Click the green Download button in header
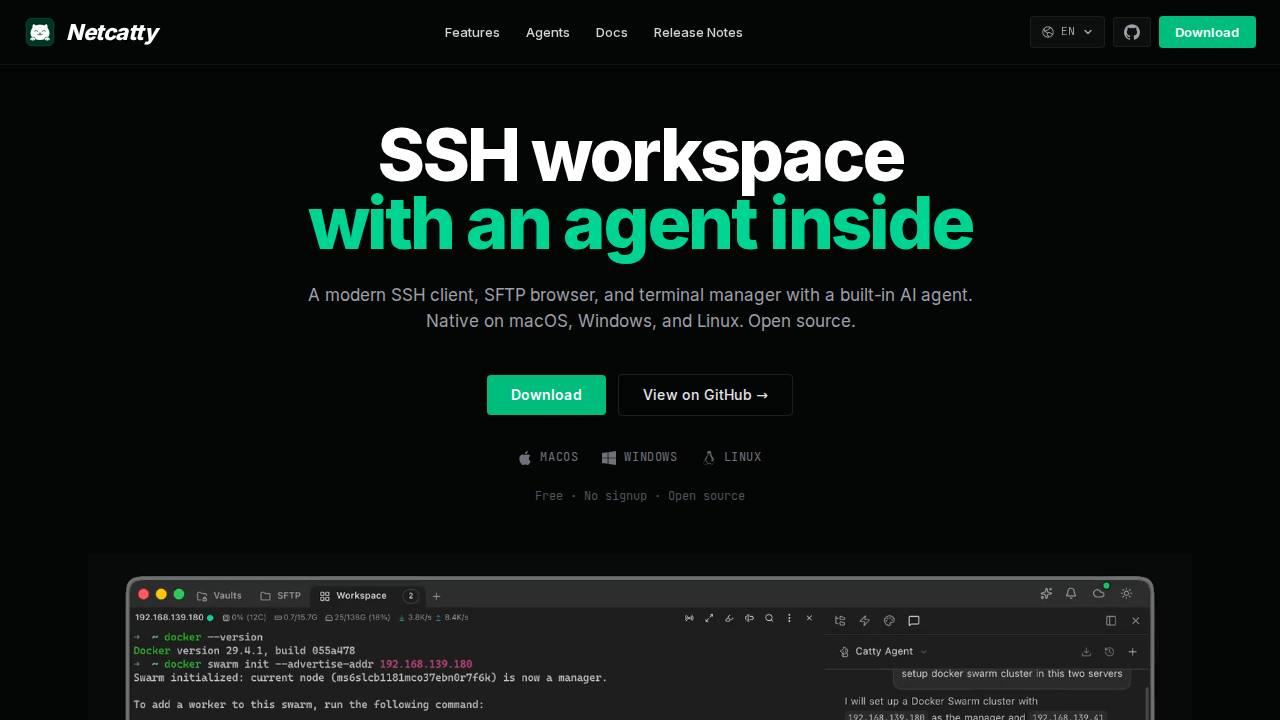1280x720 pixels. pos(1207,32)
